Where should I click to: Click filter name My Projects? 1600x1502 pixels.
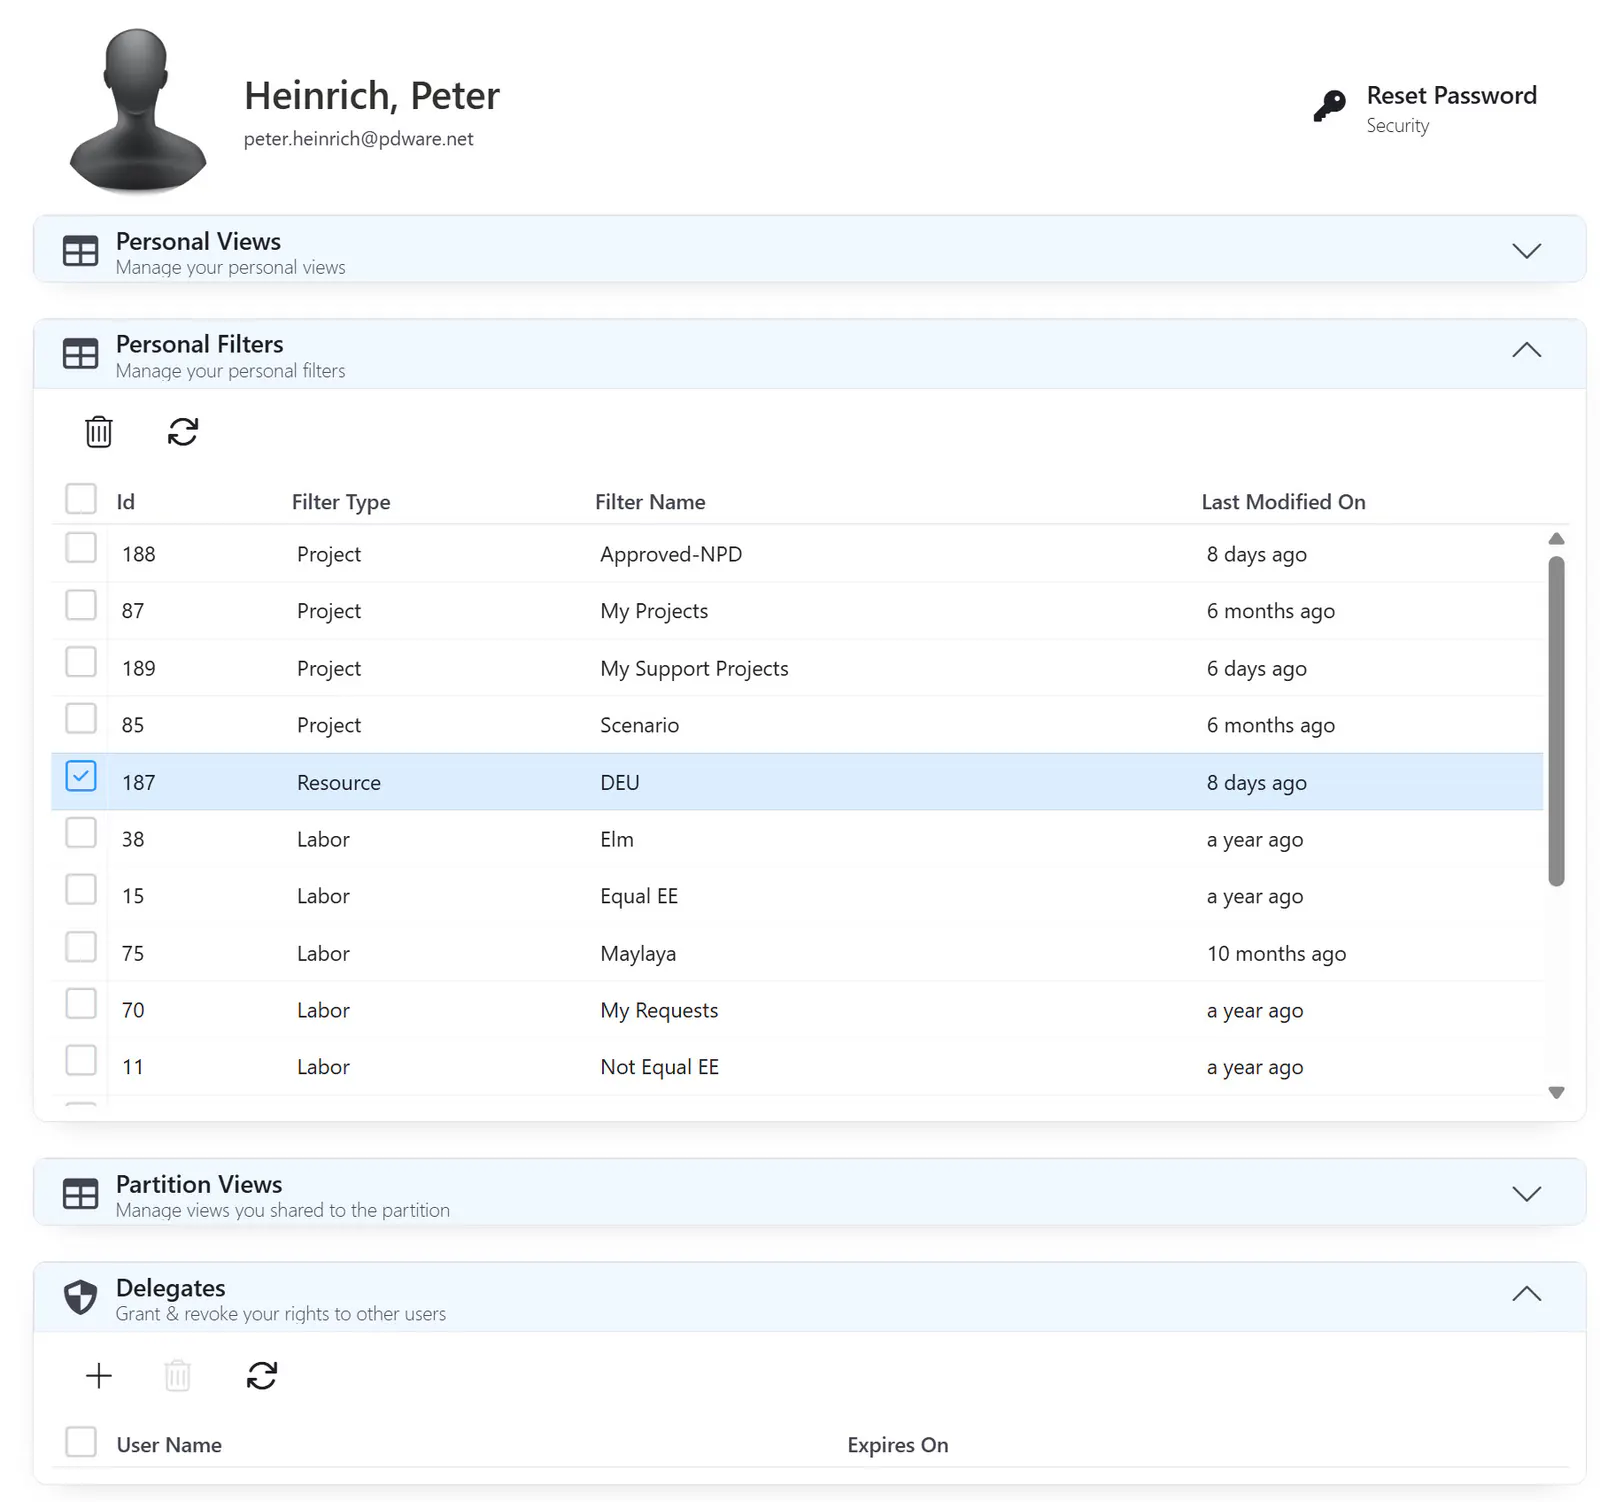tap(654, 611)
